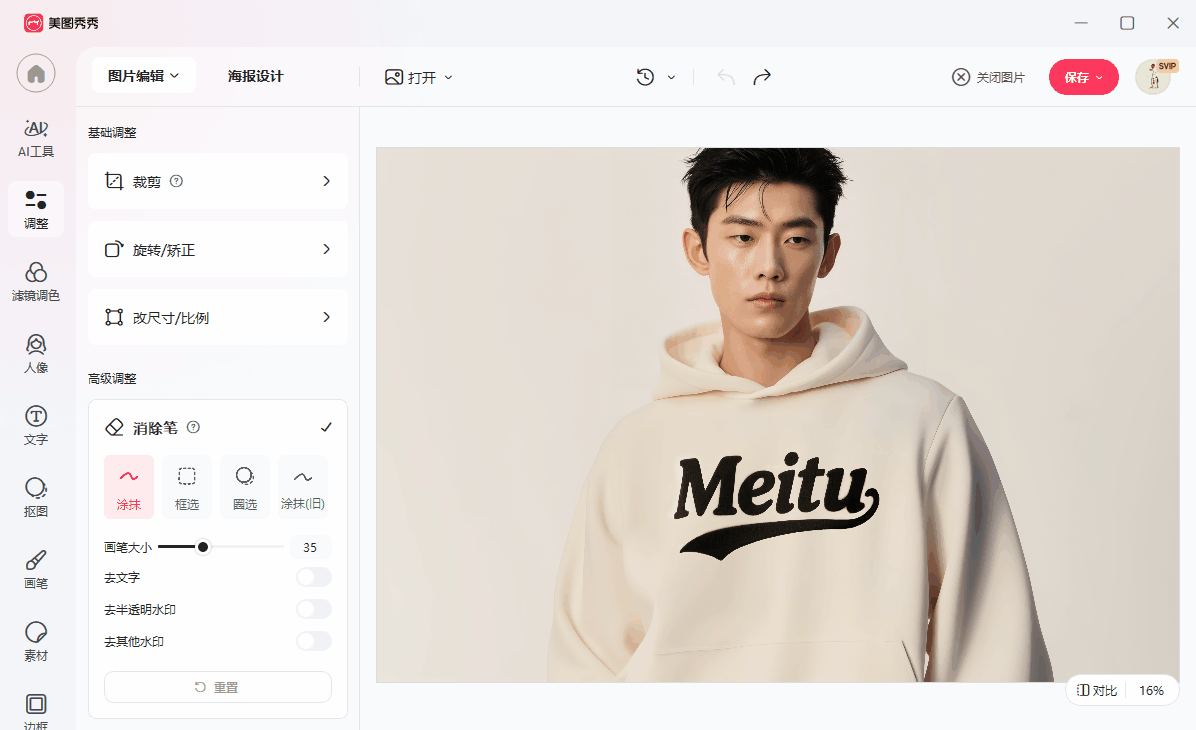Select the 抠图 cutout tool
1196x730 pixels.
click(x=36, y=498)
